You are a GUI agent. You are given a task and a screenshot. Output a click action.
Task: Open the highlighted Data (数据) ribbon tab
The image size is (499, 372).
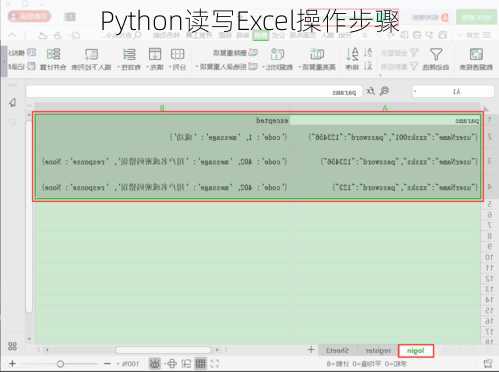click(260, 35)
